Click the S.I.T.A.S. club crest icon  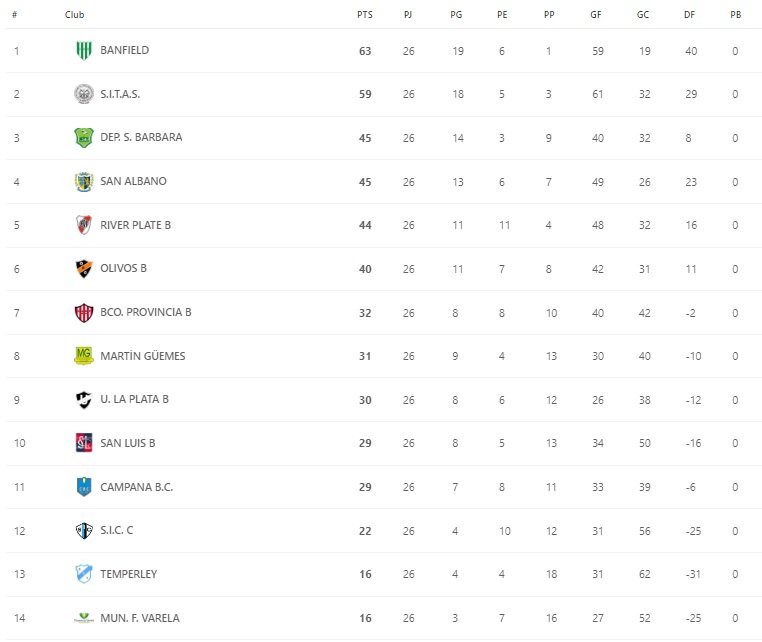[x=84, y=94]
